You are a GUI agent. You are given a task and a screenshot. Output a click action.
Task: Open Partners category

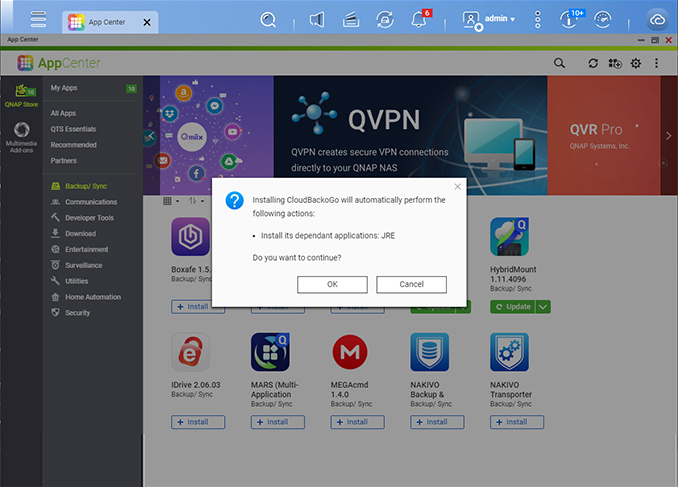[x=64, y=160]
